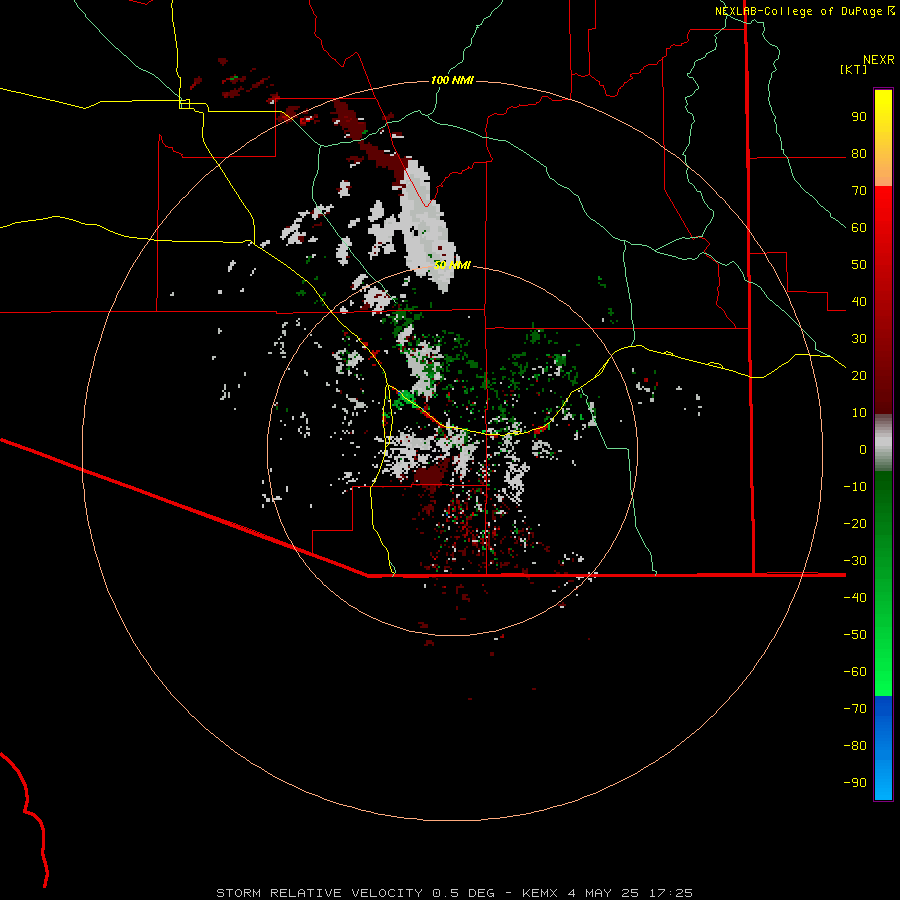The image size is (900, 900).
Task: Click the NEXLAB-College of DuPage title text
Action: (798, 11)
